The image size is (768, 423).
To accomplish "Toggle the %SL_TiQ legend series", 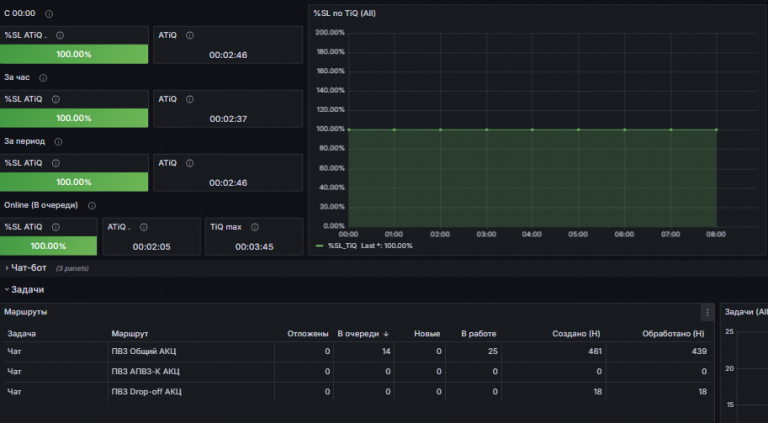I will (x=342, y=246).
